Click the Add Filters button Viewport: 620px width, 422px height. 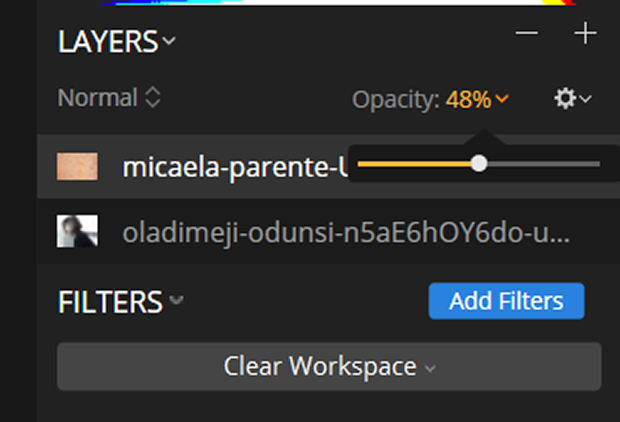click(x=507, y=301)
